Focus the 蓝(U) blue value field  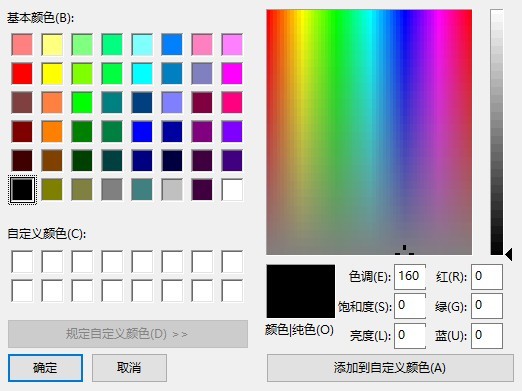pos(487,336)
